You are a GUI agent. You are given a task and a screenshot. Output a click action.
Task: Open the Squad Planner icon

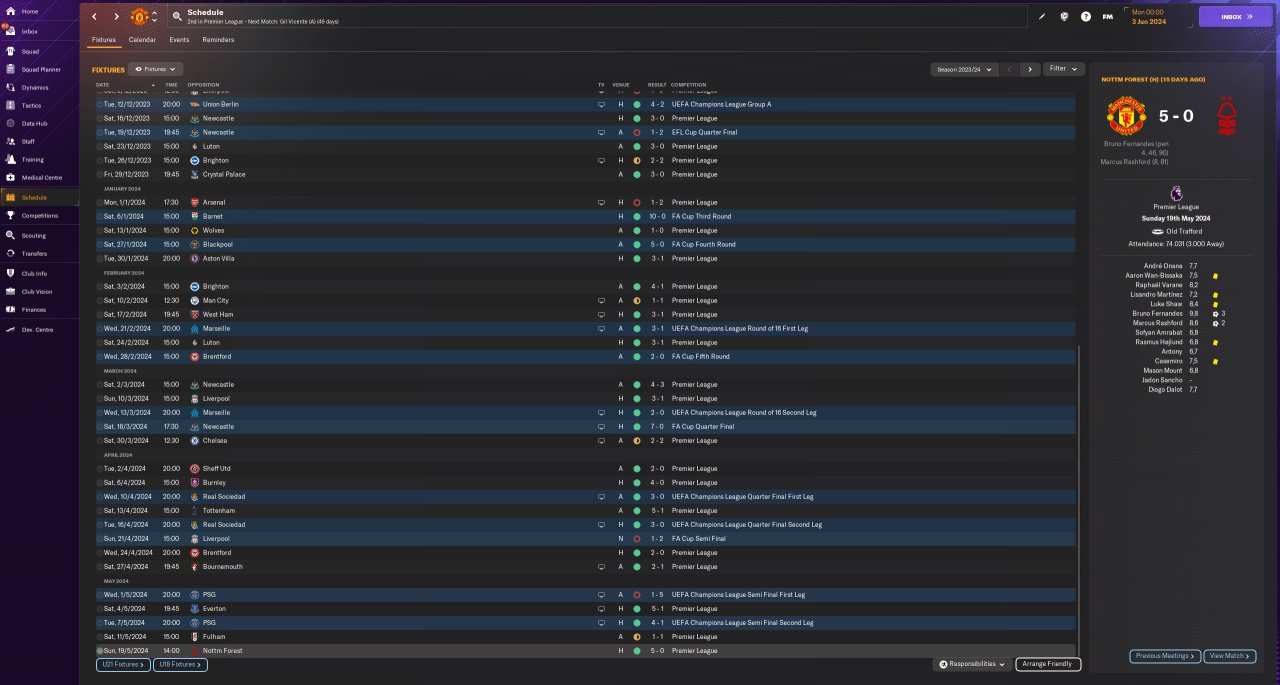coord(9,69)
